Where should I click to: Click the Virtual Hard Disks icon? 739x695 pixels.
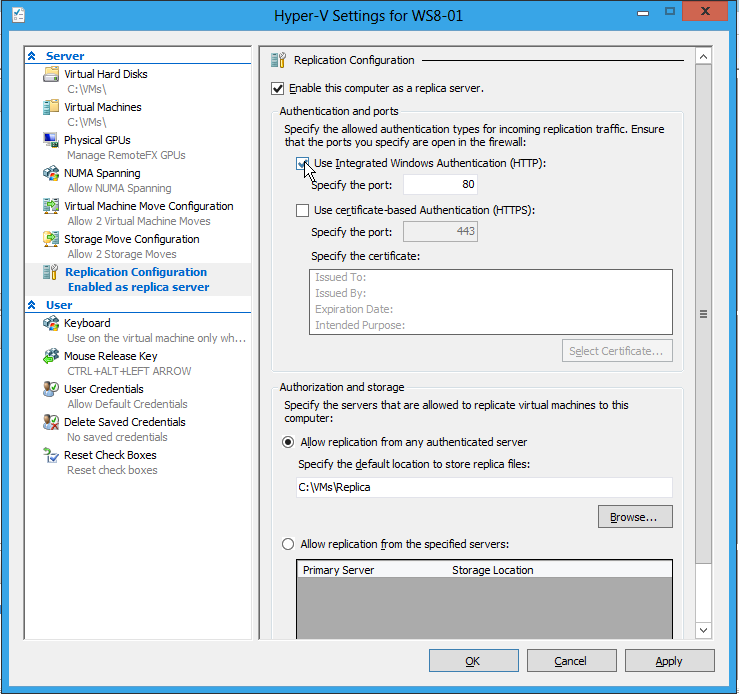(x=51, y=74)
